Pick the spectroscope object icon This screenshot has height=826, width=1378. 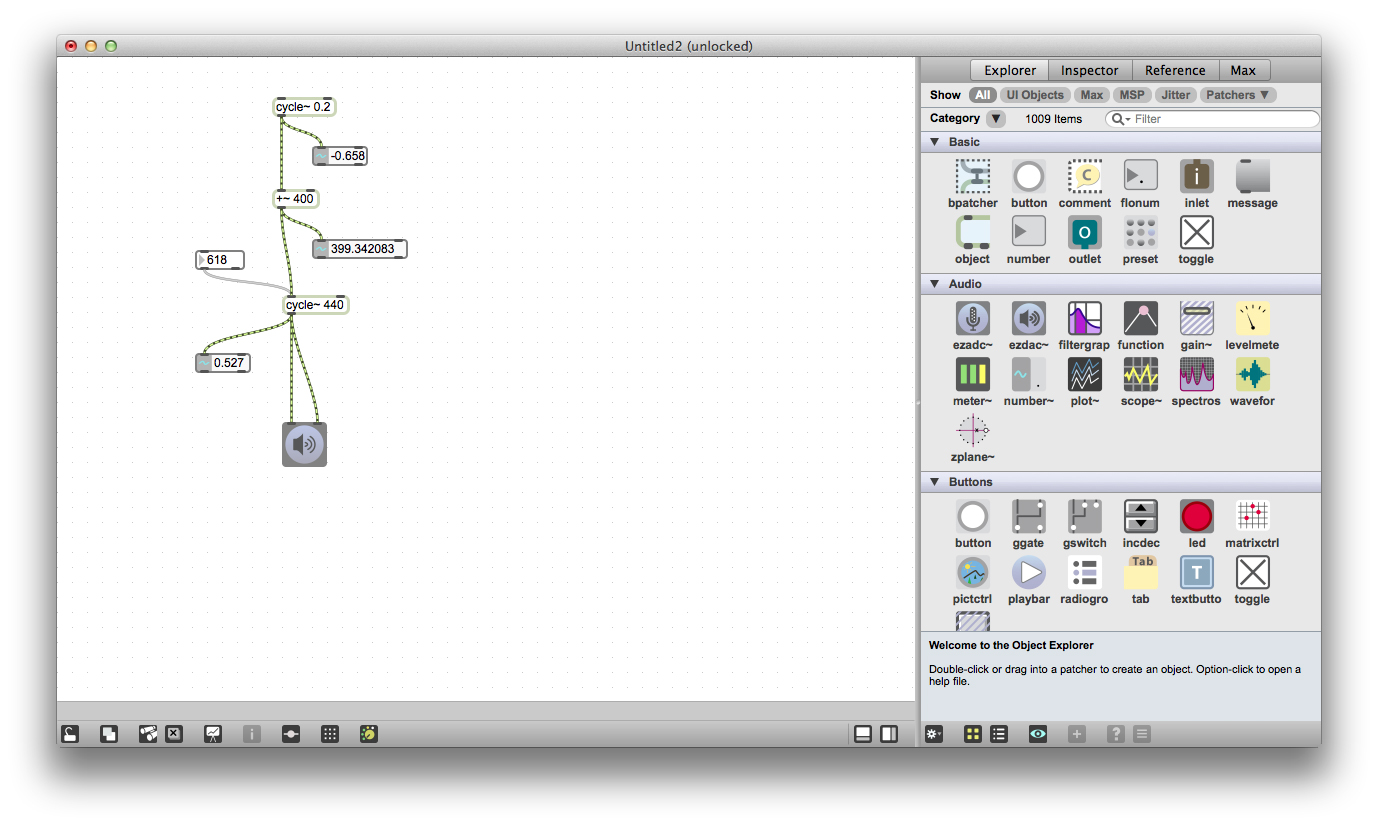tap(1196, 375)
